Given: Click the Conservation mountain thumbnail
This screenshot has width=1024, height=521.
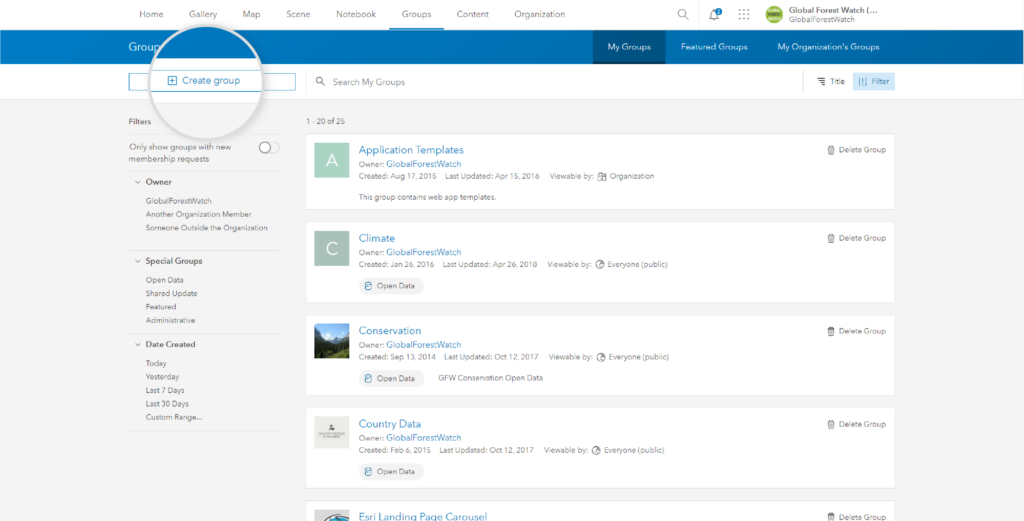Looking at the screenshot, I should point(332,341).
